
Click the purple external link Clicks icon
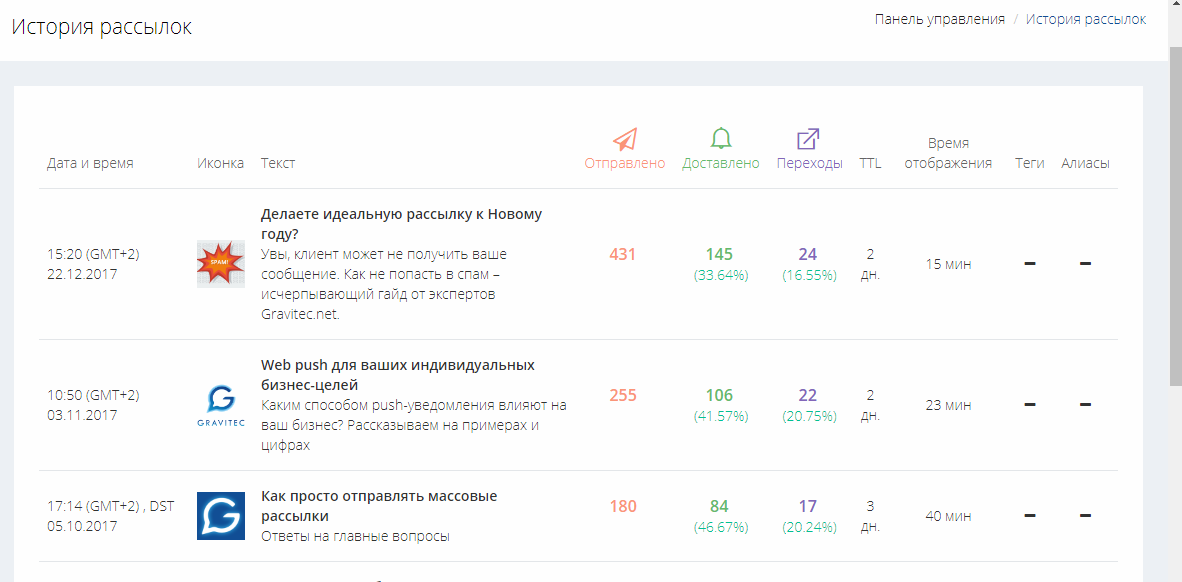pyautogui.click(x=808, y=139)
